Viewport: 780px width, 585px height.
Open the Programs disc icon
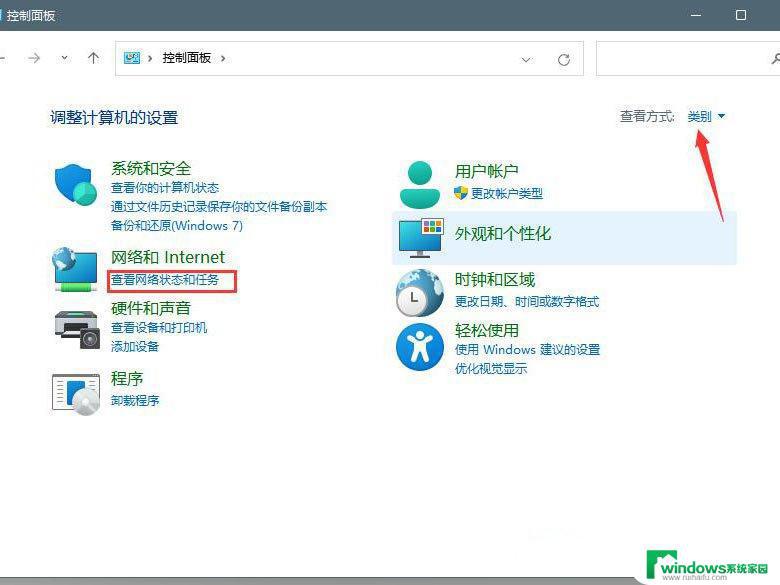[x=76, y=393]
